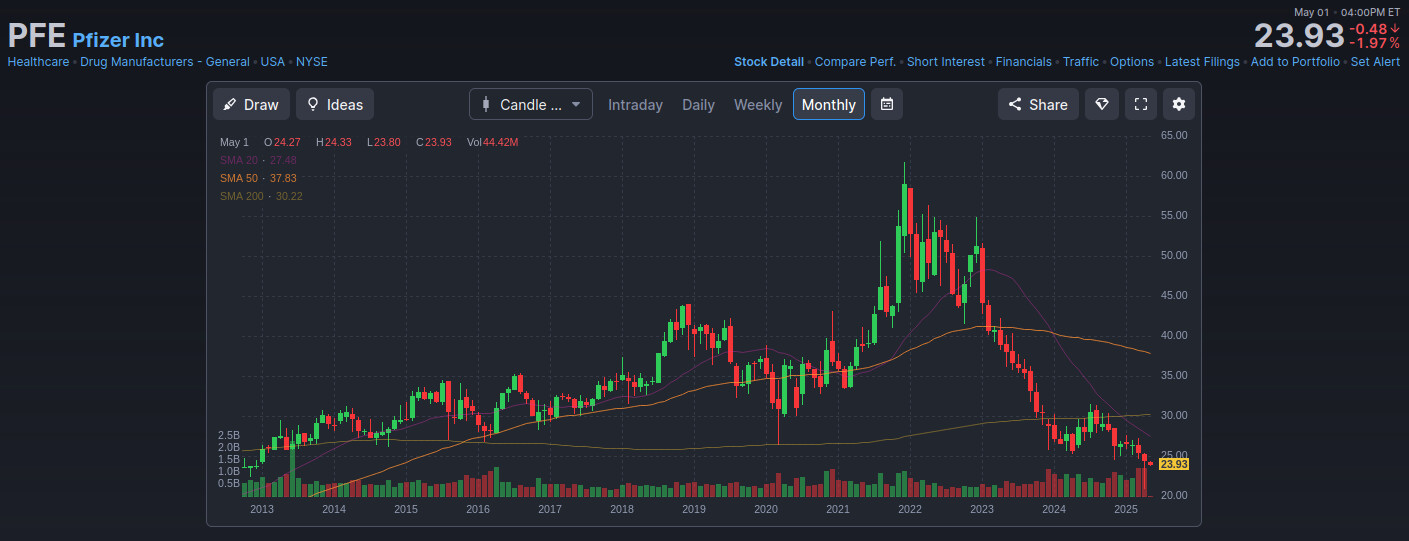Switch to Weekly timeframe

tap(758, 104)
